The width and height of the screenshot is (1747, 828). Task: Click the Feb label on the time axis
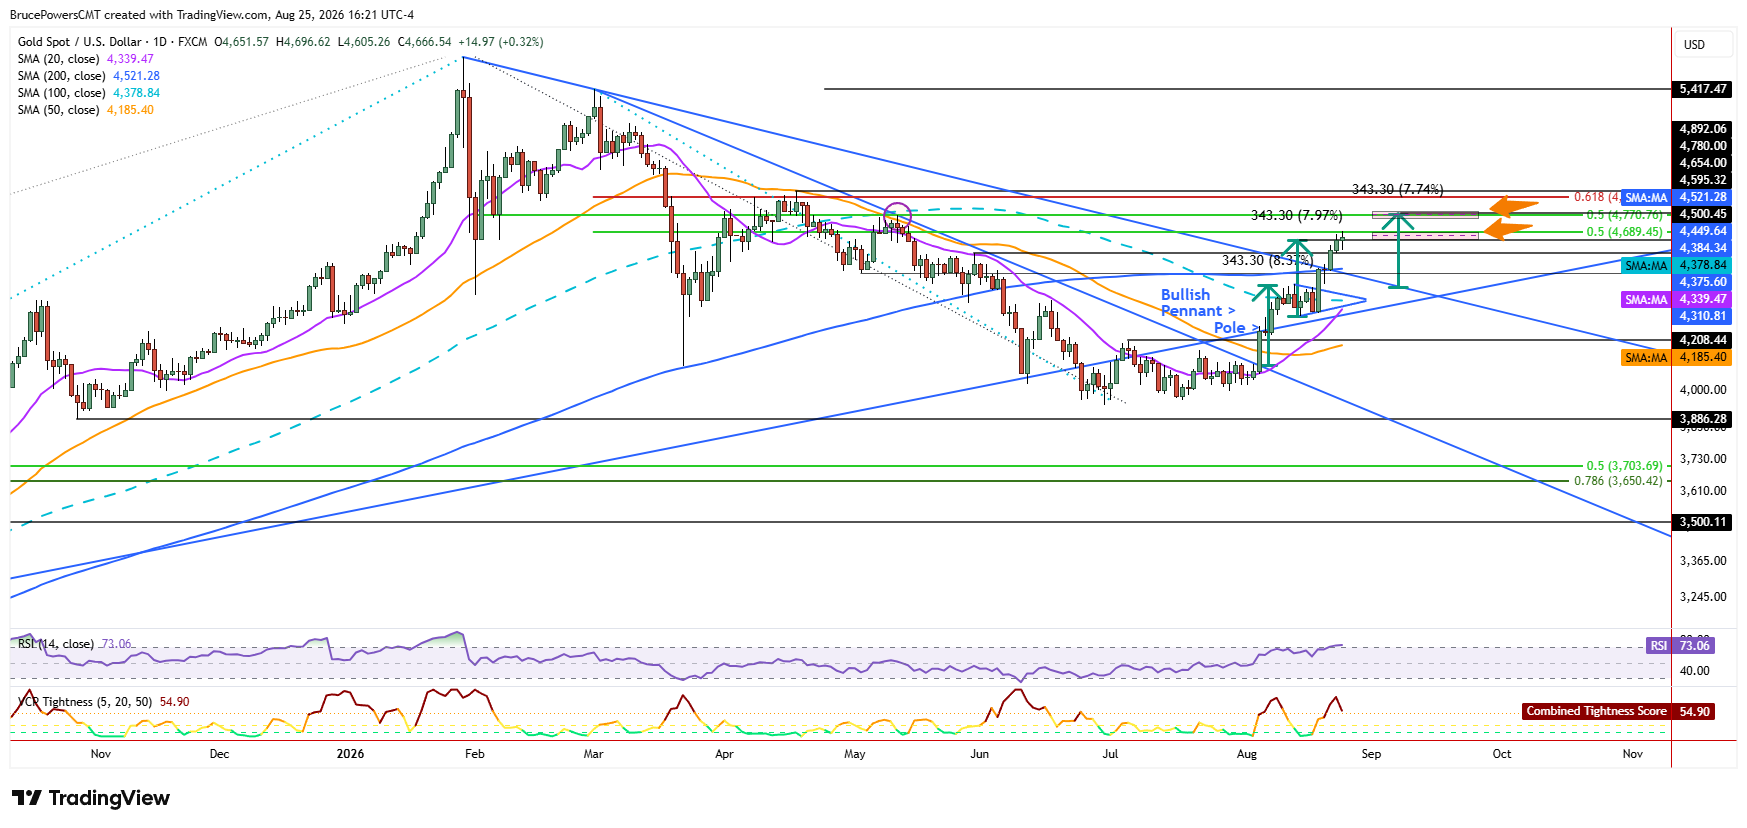coord(475,754)
